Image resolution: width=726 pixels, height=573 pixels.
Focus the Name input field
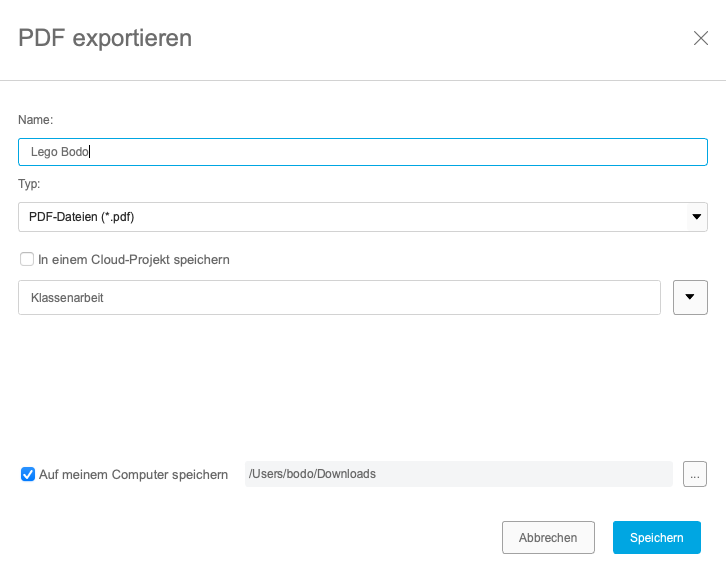tap(400, 152)
